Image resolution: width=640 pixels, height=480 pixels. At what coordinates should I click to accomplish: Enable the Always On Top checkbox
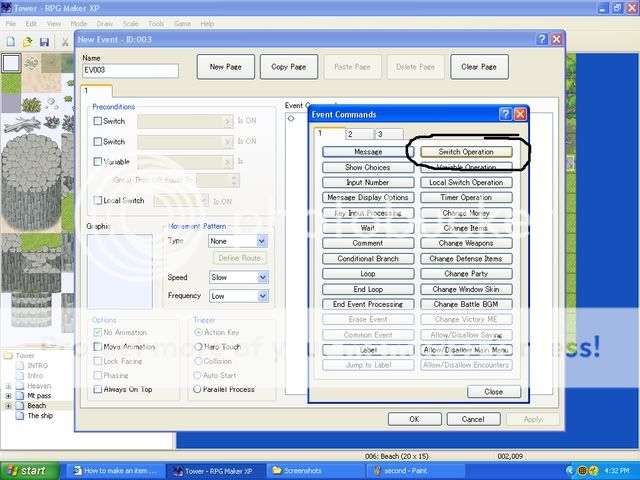[97, 389]
